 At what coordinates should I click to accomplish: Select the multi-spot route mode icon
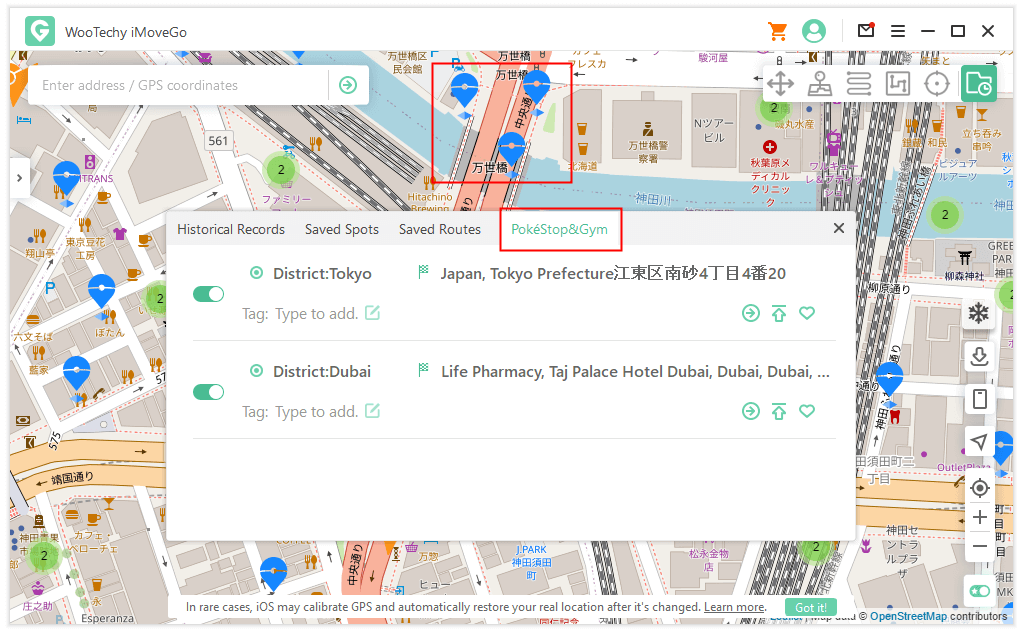859,83
